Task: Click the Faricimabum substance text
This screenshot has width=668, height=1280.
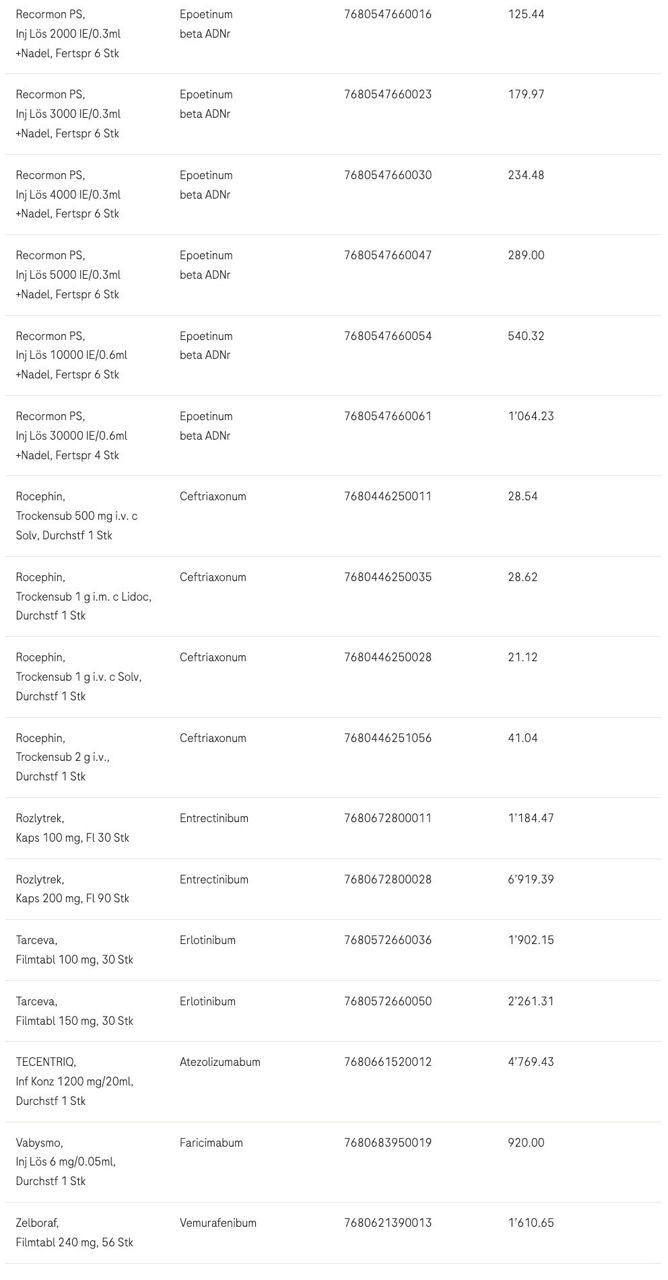Action: tap(212, 1143)
